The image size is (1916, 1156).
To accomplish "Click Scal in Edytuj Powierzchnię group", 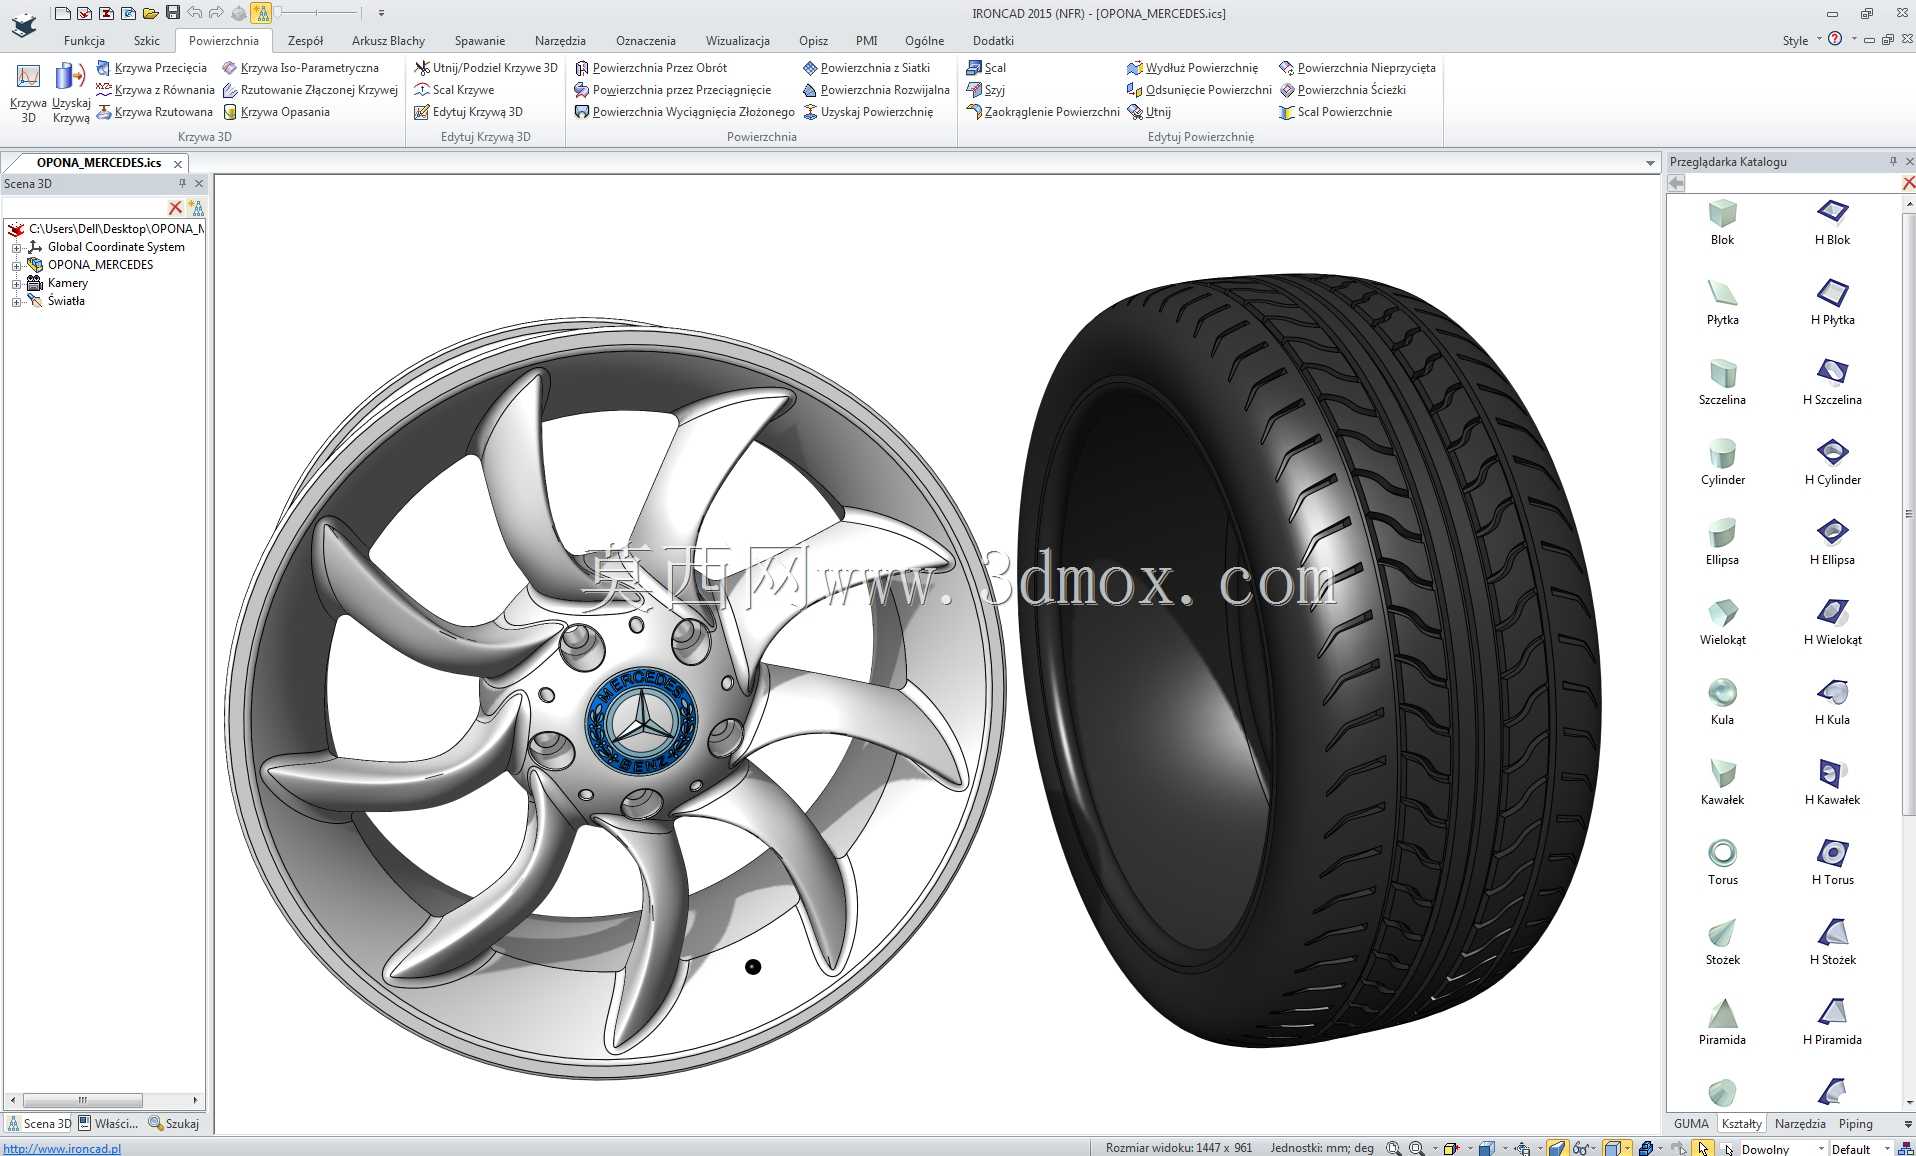I will point(986,68).
